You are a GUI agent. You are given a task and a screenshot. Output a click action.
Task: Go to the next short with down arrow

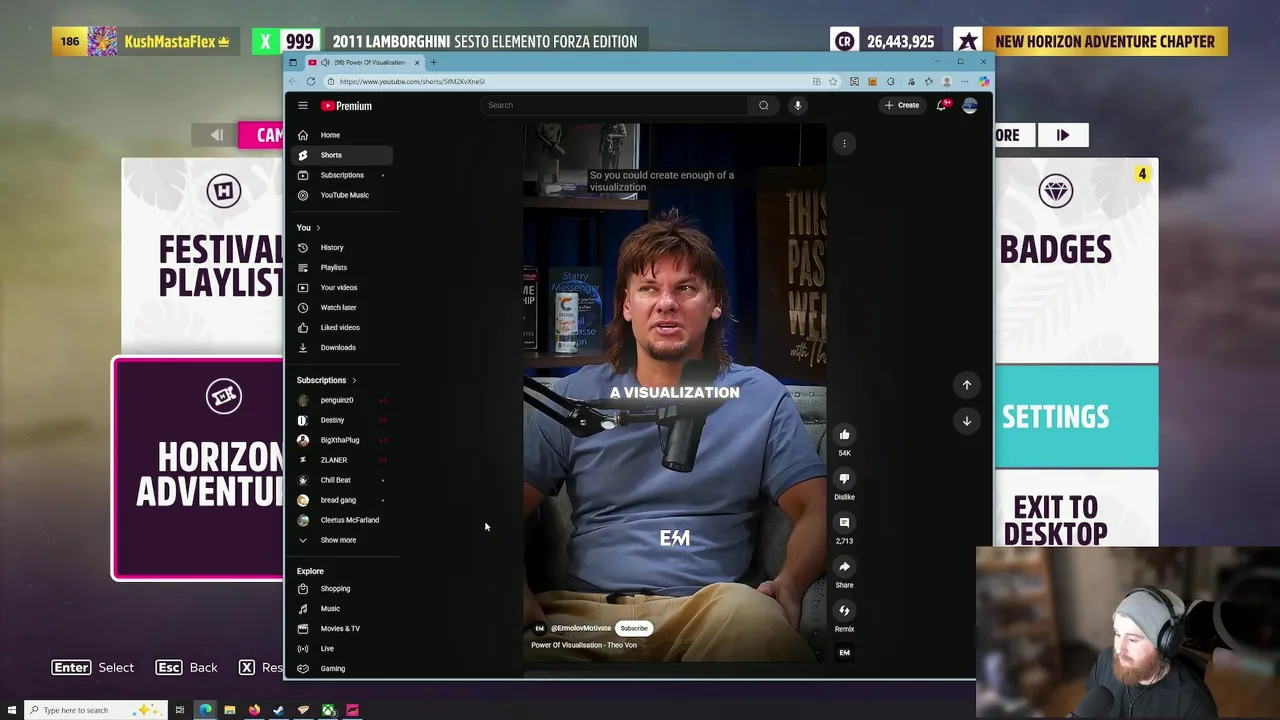tap(966, 421)
